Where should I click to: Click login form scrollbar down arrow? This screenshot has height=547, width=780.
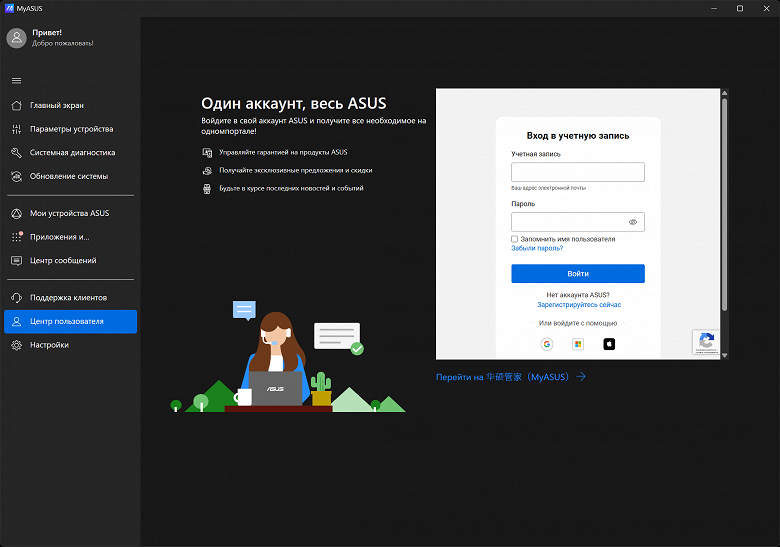coord(724,355)
